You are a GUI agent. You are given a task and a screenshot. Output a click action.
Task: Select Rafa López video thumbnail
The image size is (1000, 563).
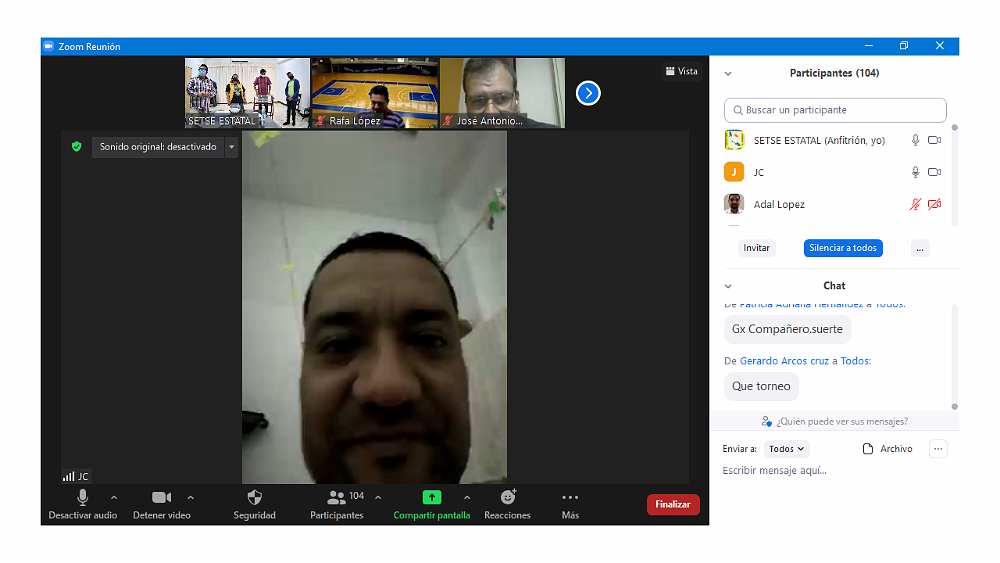click(x=375, y=93)
